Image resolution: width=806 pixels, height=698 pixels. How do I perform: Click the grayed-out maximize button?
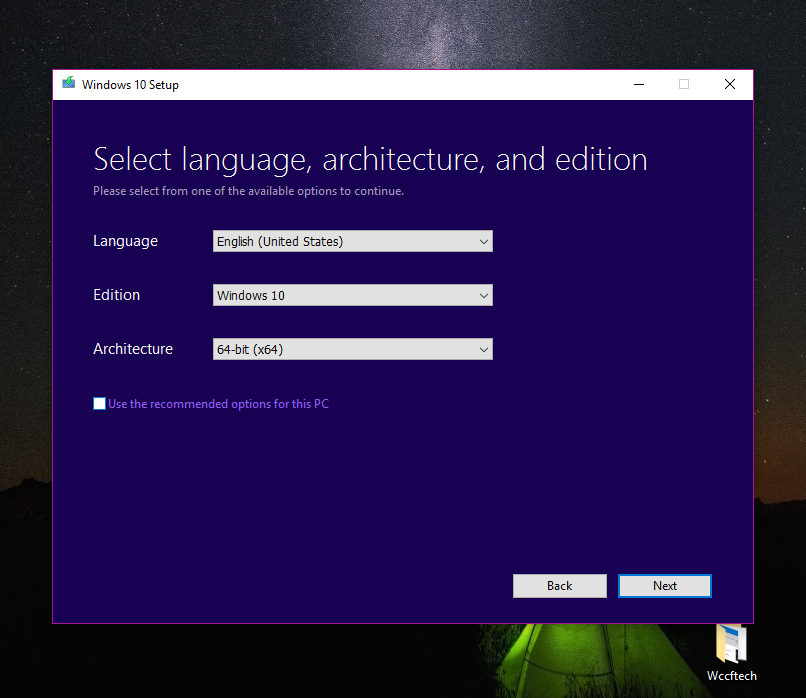click(x=684, y=85)
